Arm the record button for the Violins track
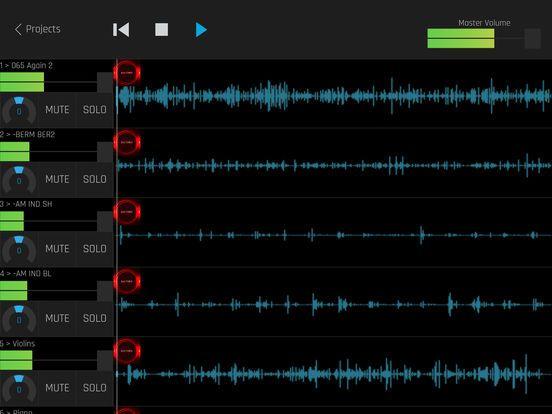 click(127, 351)
